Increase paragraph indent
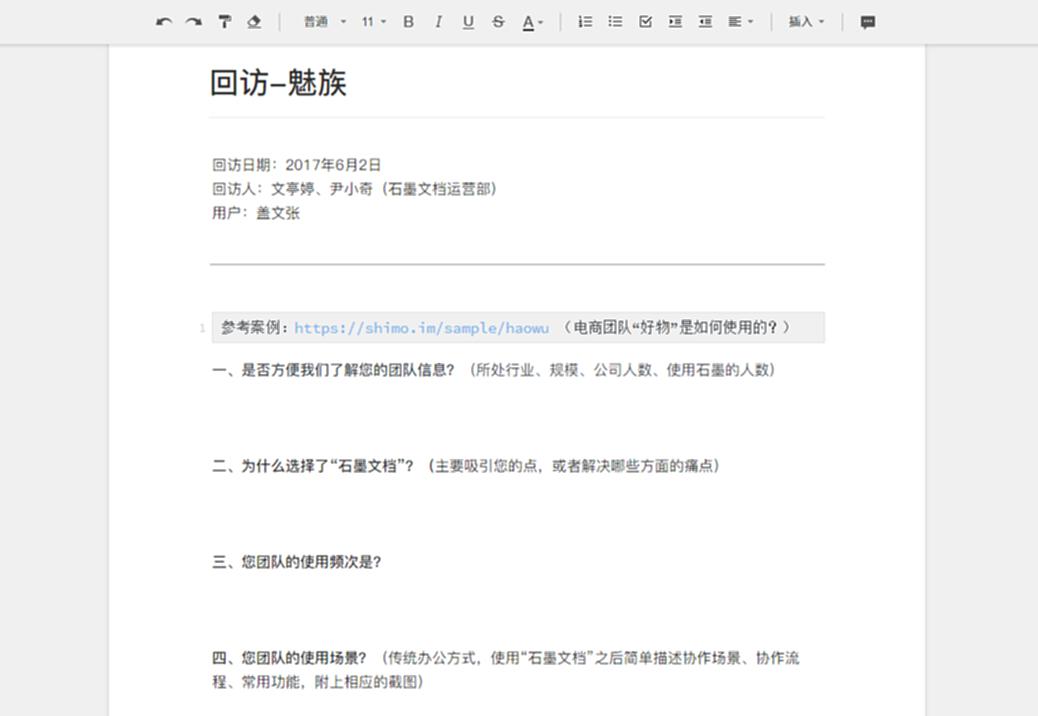This screenshot has height=716, width=1038. point(675,22)
